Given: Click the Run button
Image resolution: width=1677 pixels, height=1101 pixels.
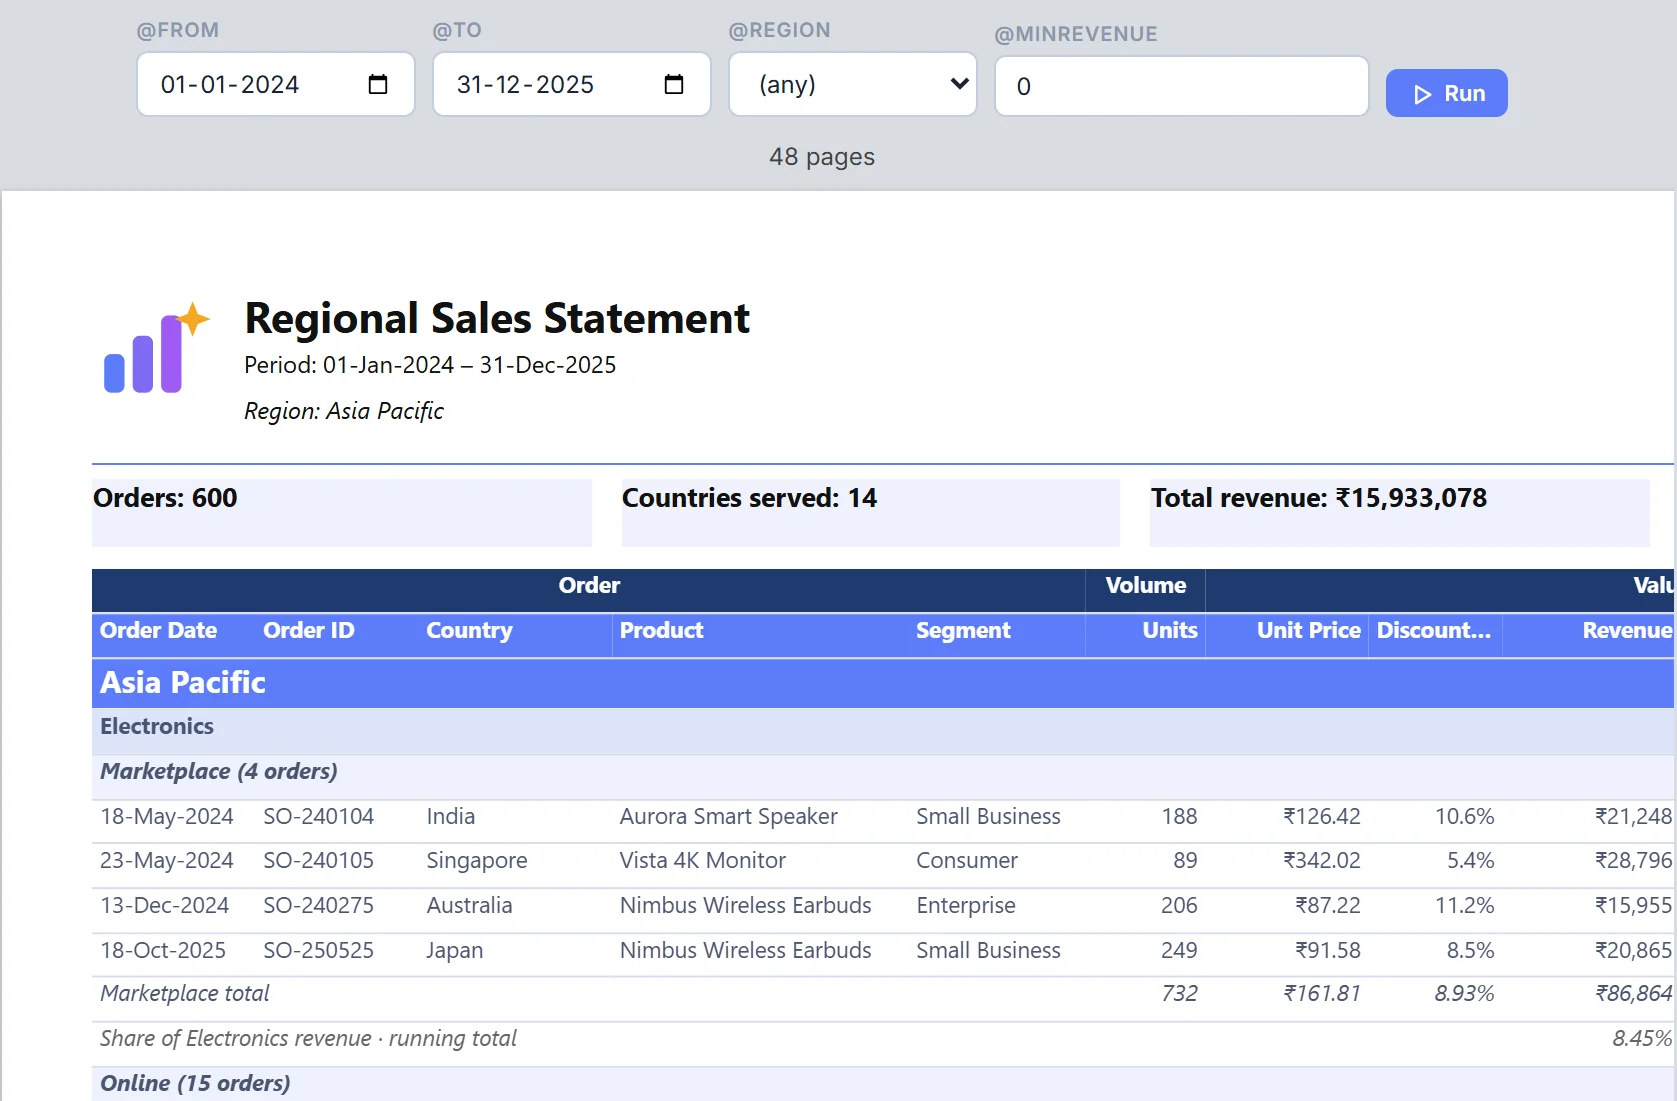Looking at the screenshot, I should (x=1446, y=93).
